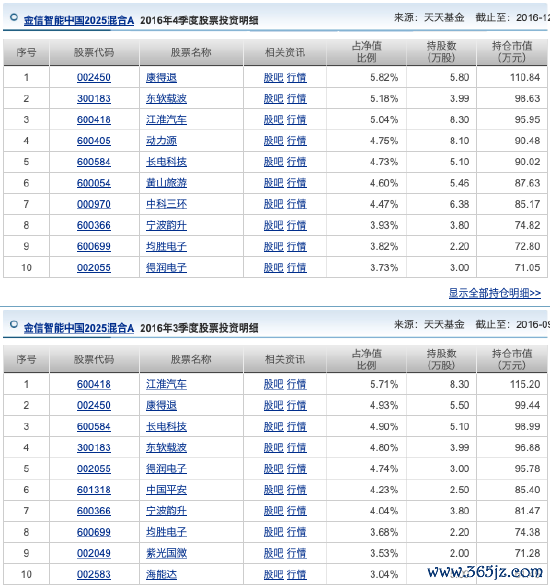
Task: Open stock code 002583
Action: pos(94,575)
